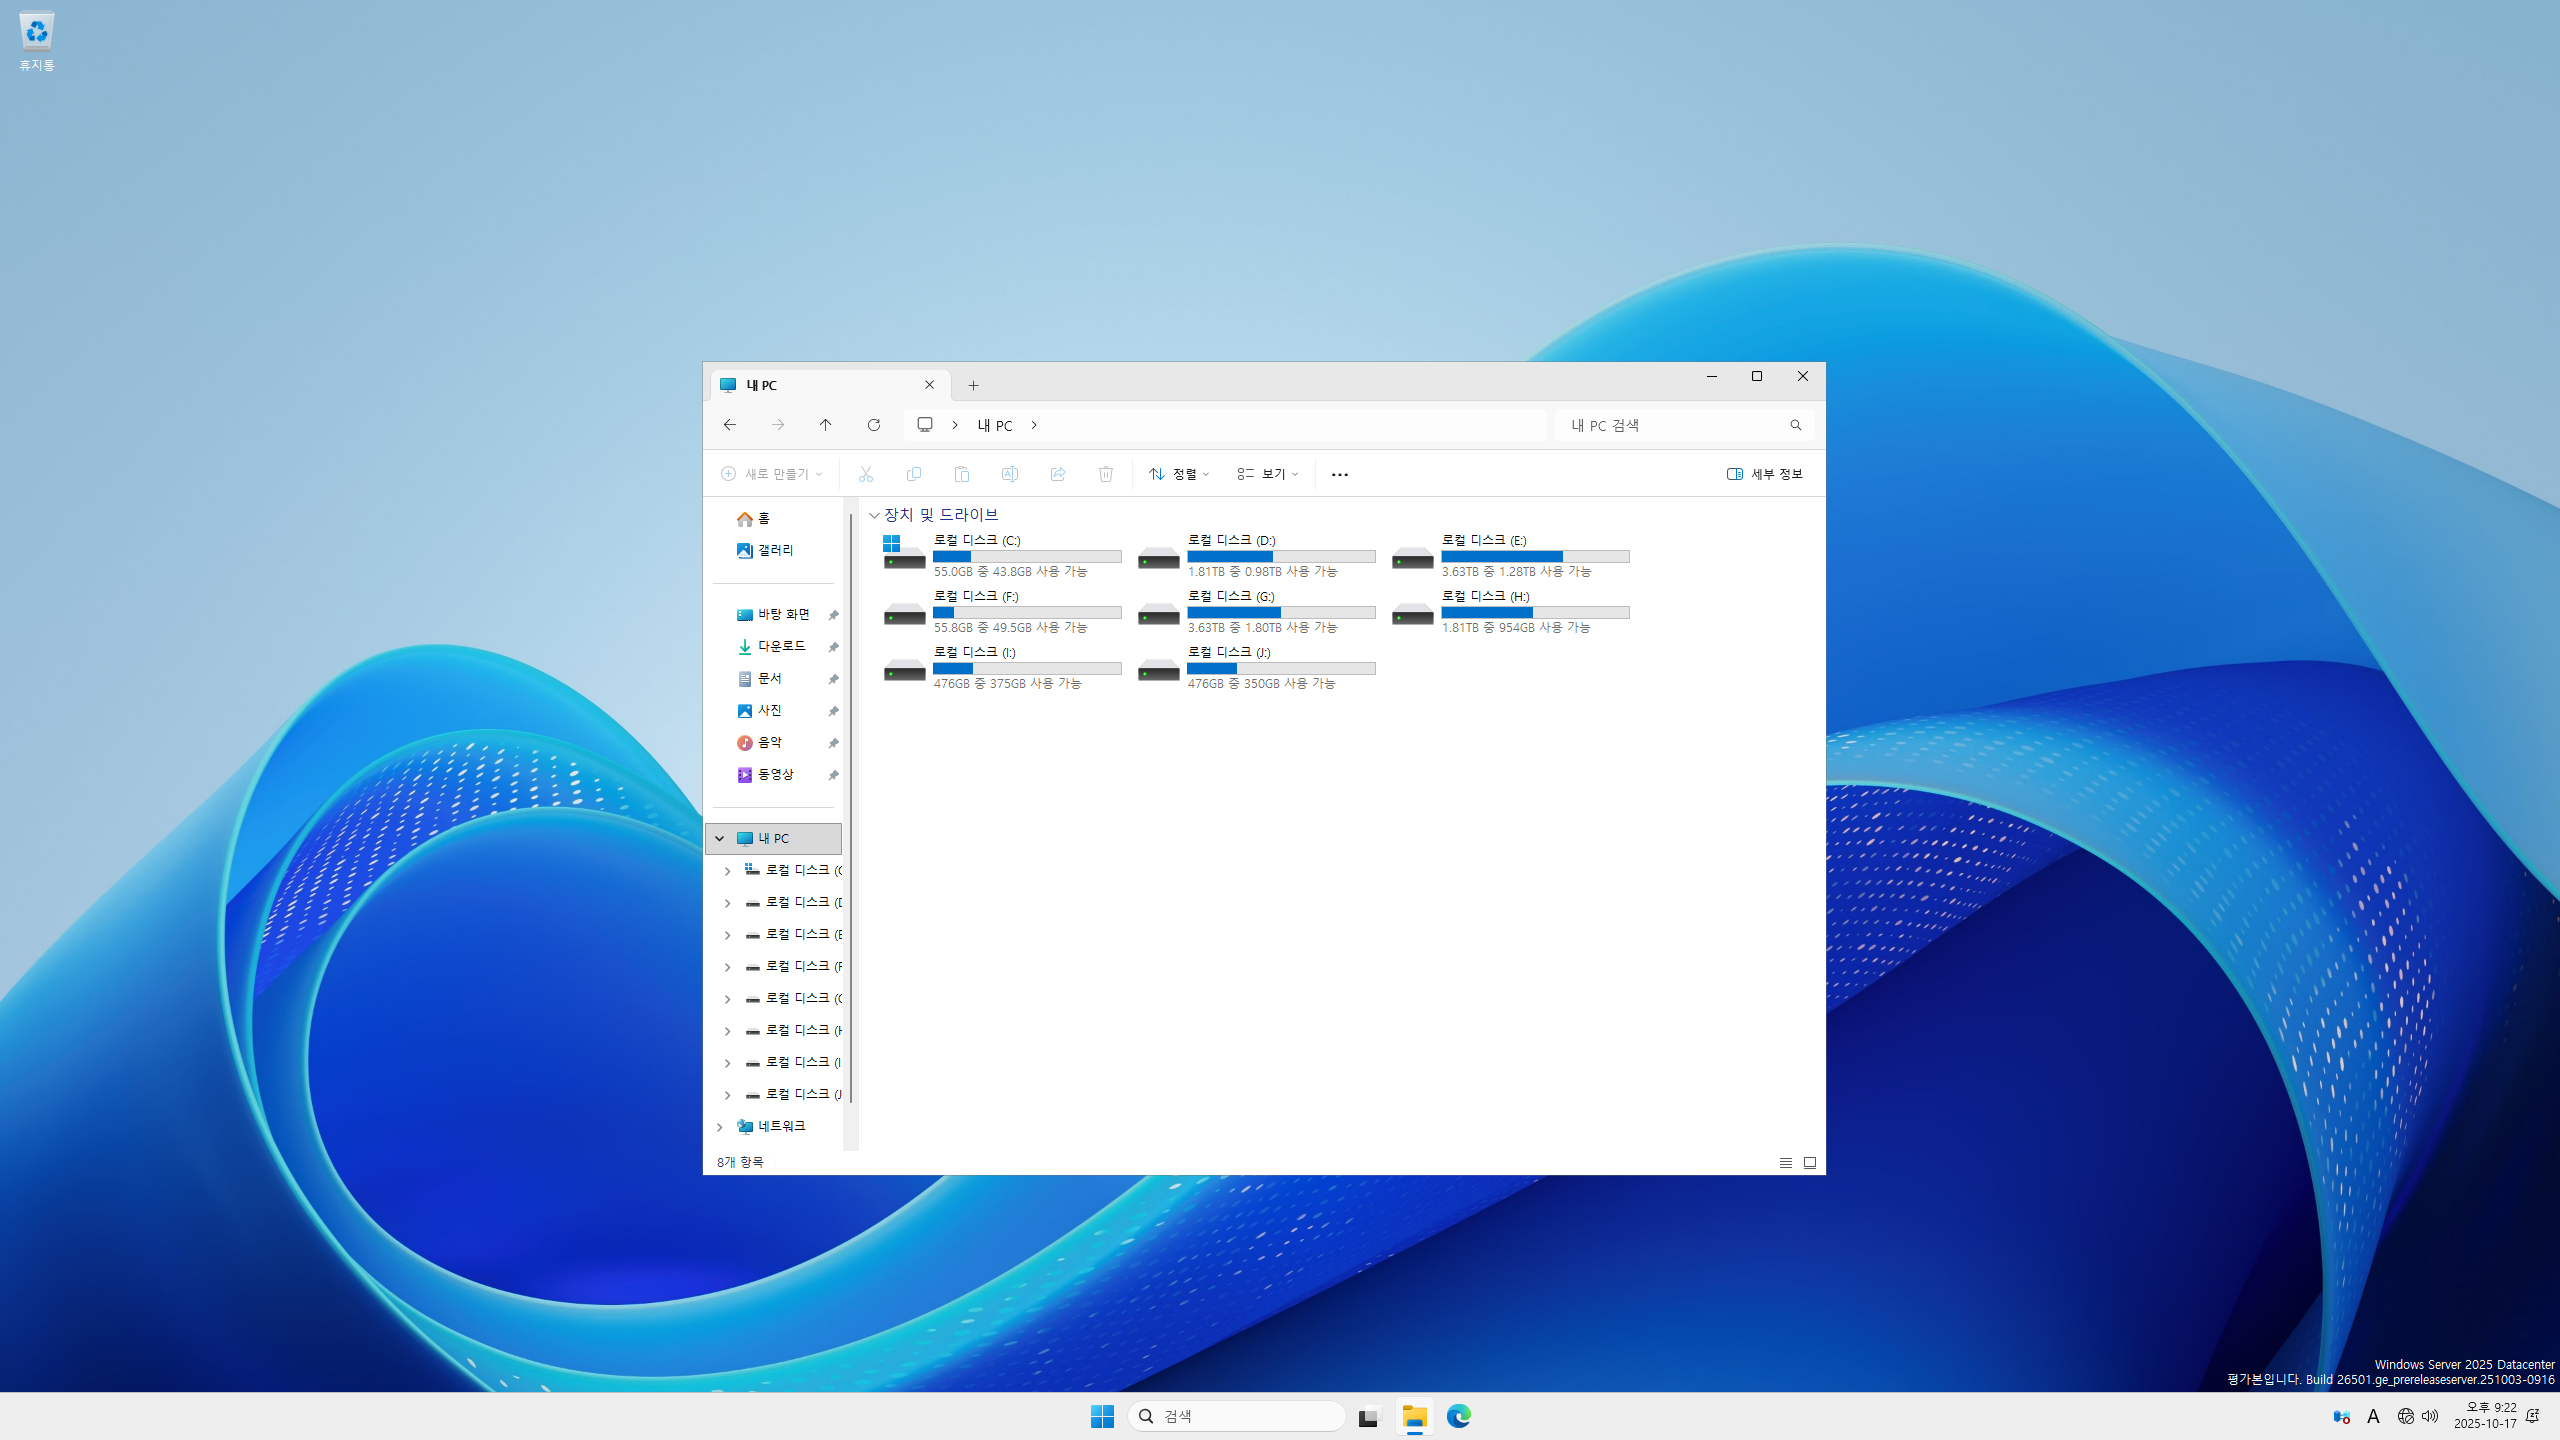Screen dimensions: 2560x1440
Task: Toggle the 세부 정보 details pane
Action: (x=1764, y=474)
